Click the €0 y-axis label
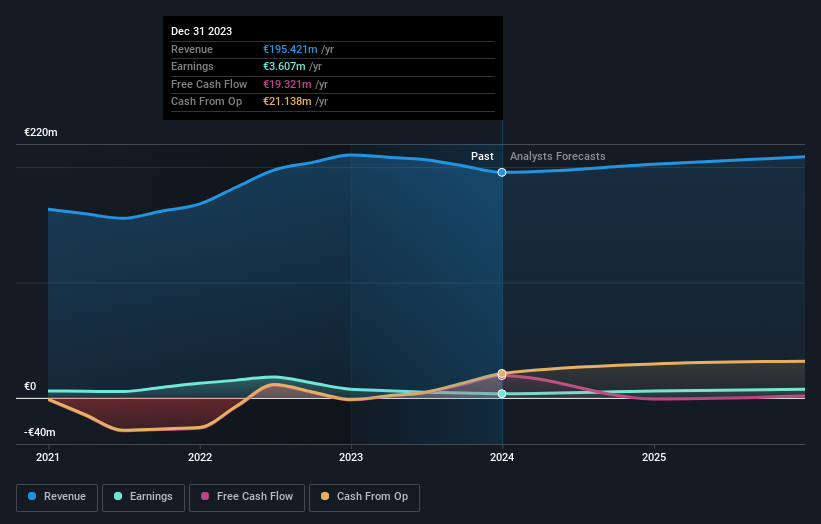Screen dimensions: 821x524 point(30,386)
